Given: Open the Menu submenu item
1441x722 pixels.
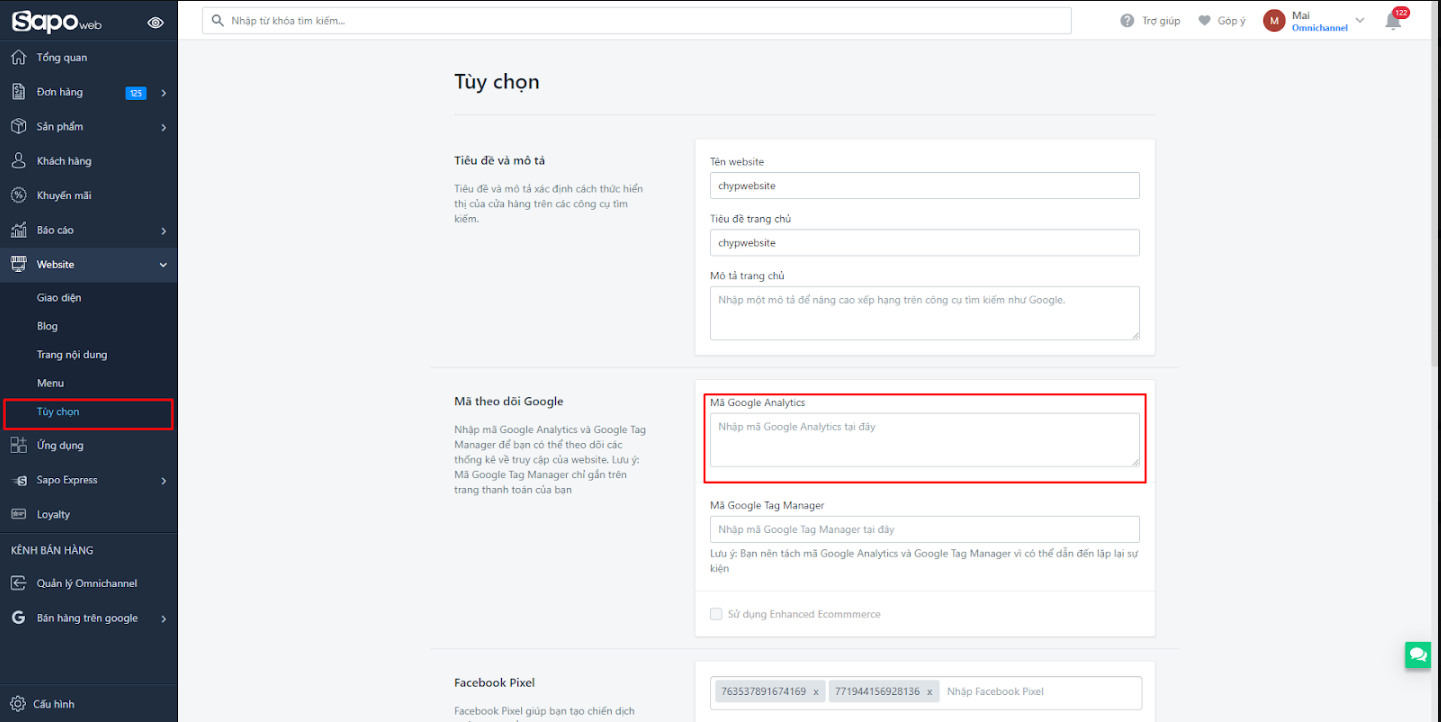Looking at the screenshot, I should pyautogui.click(x=50, y=383).
